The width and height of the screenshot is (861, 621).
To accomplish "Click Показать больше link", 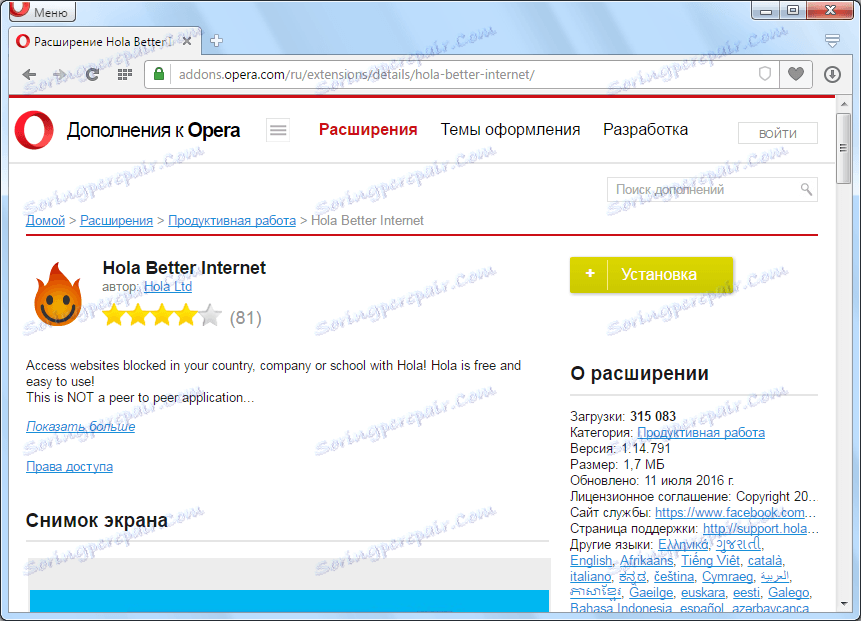I will click(x=81, y=427).
